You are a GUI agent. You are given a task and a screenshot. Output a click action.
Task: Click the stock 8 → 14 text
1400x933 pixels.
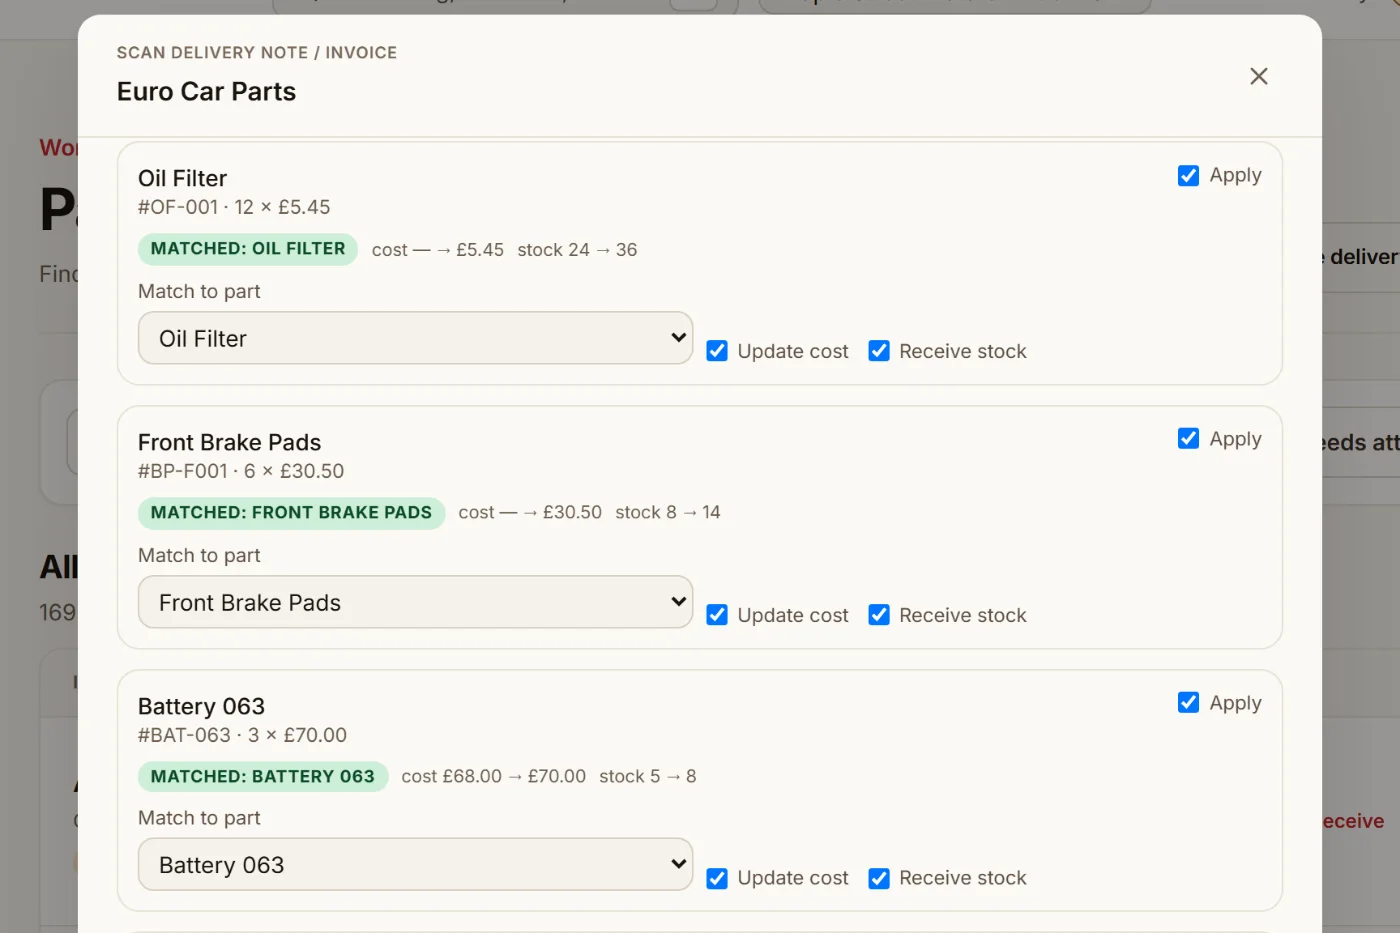[668, 512]
